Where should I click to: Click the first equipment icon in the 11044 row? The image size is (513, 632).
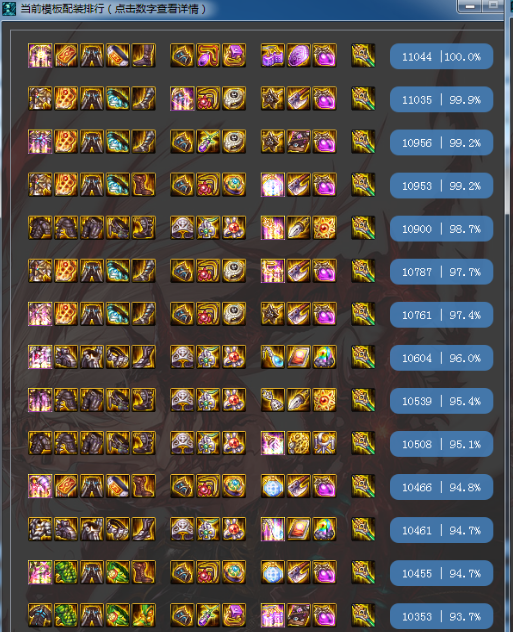[x=40, y=56]
